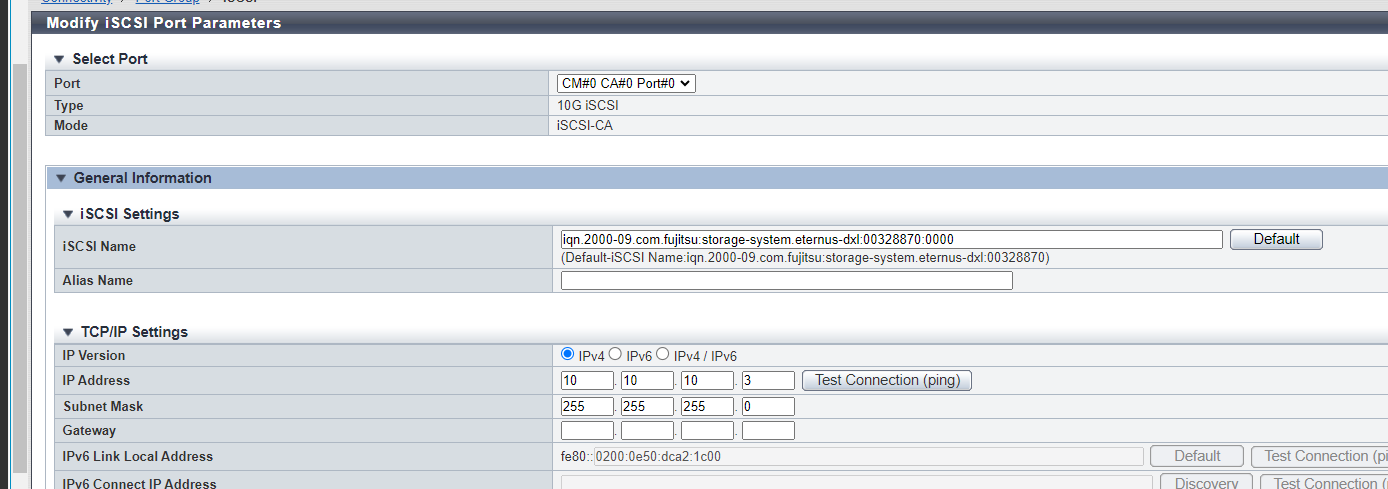Select the IPv6 radio button
Image resolution: width=1388 pixels, height=489 pixels.
[616, 355]
